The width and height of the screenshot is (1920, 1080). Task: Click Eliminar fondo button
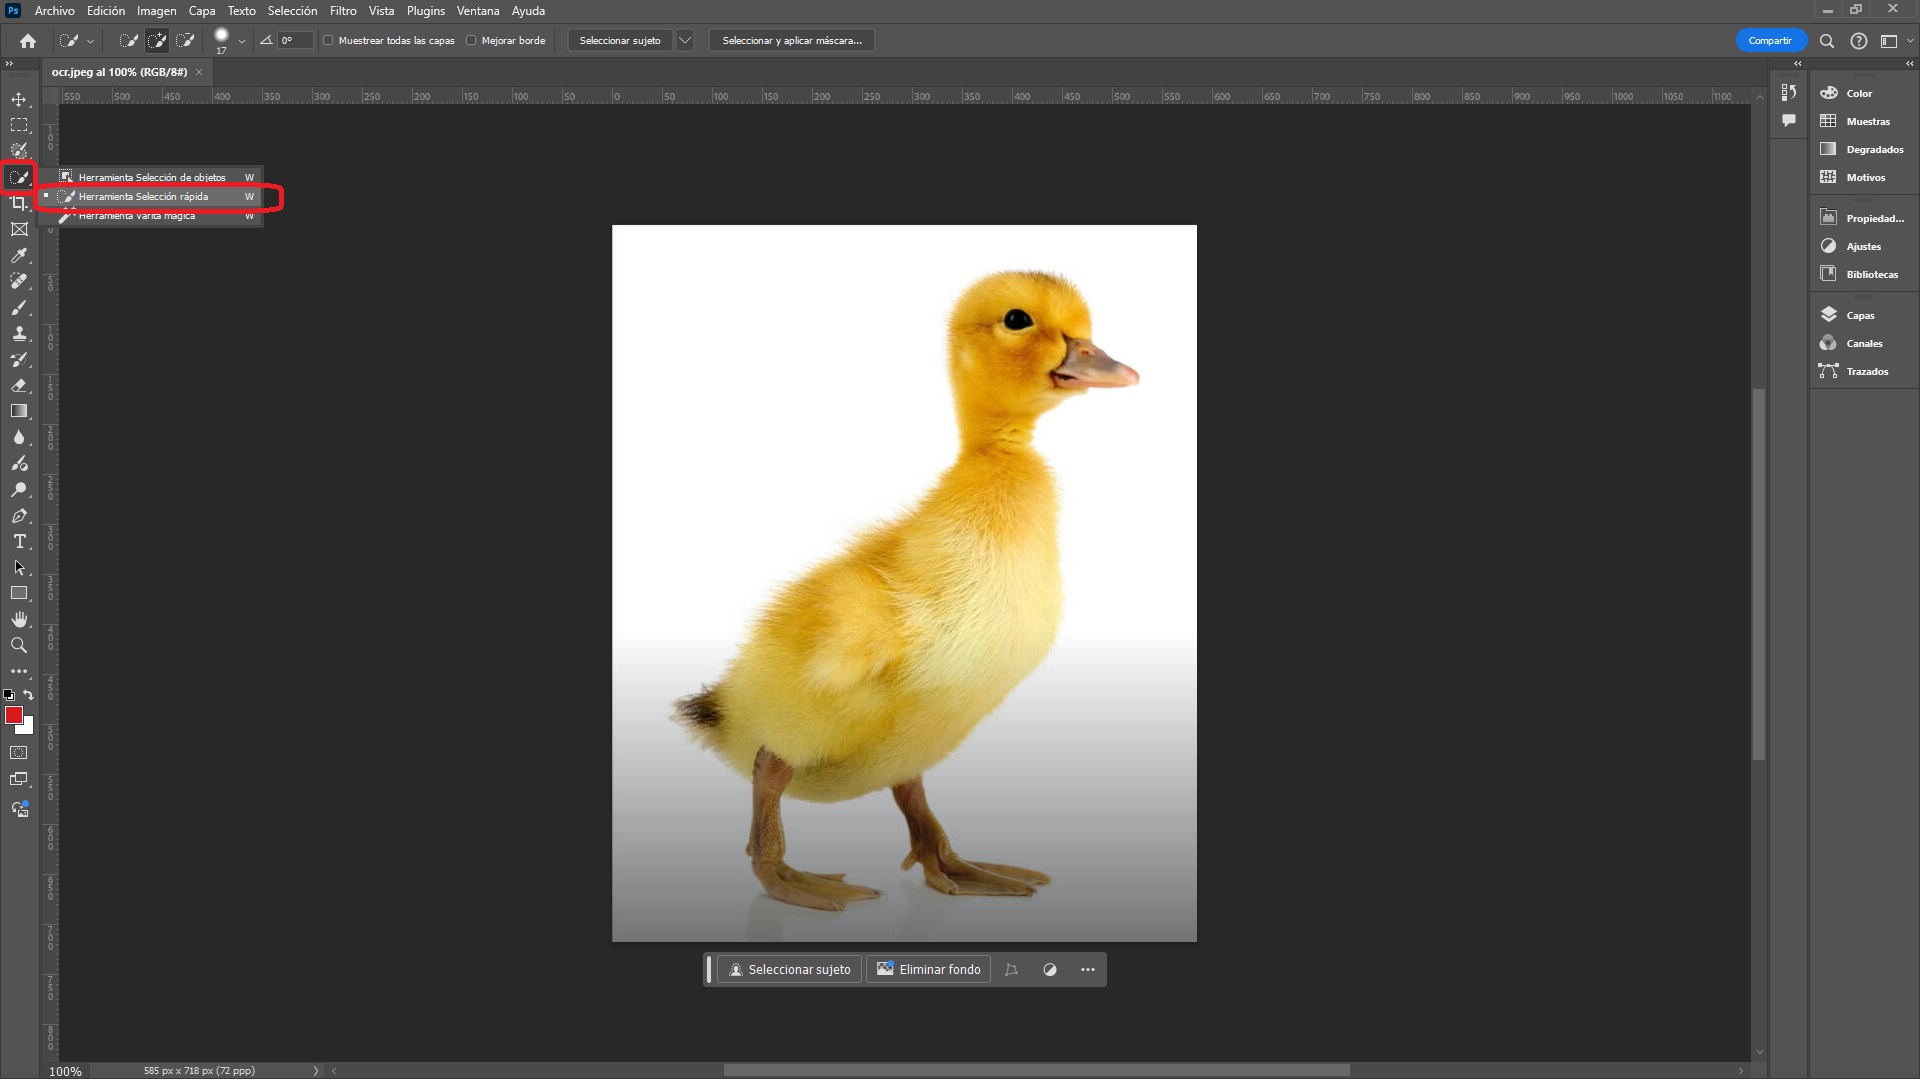pos(928,970)
